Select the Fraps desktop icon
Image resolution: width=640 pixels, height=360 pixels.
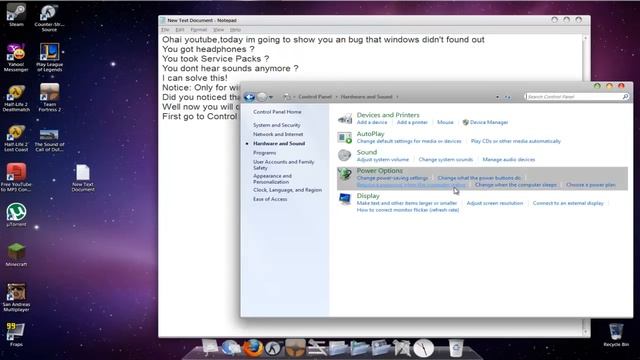click(16, 335)
